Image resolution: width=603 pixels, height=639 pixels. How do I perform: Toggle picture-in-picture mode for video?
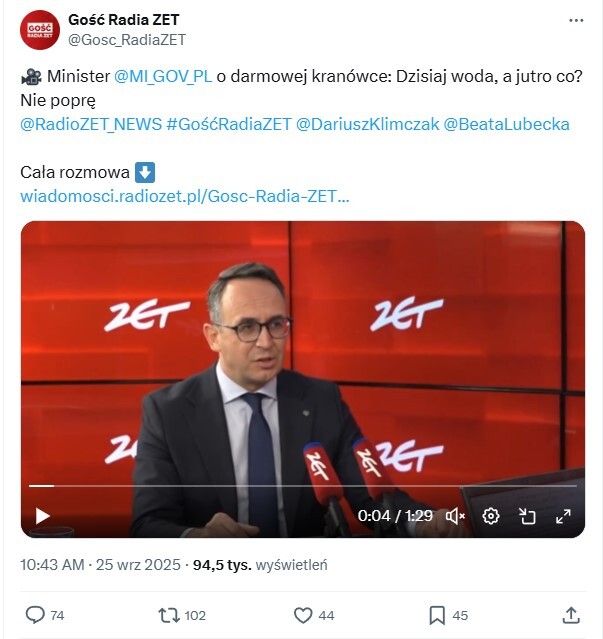[527, 516]
